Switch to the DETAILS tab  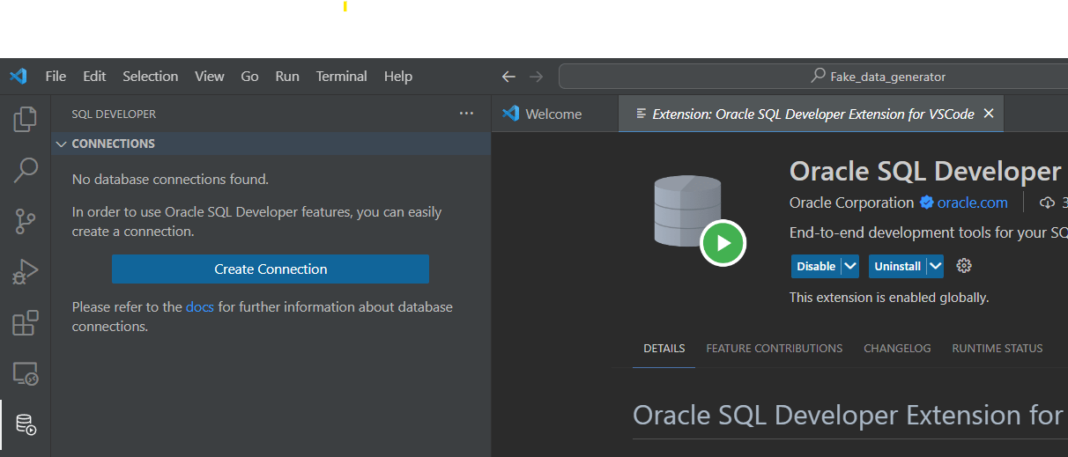(x=664, y=348)
